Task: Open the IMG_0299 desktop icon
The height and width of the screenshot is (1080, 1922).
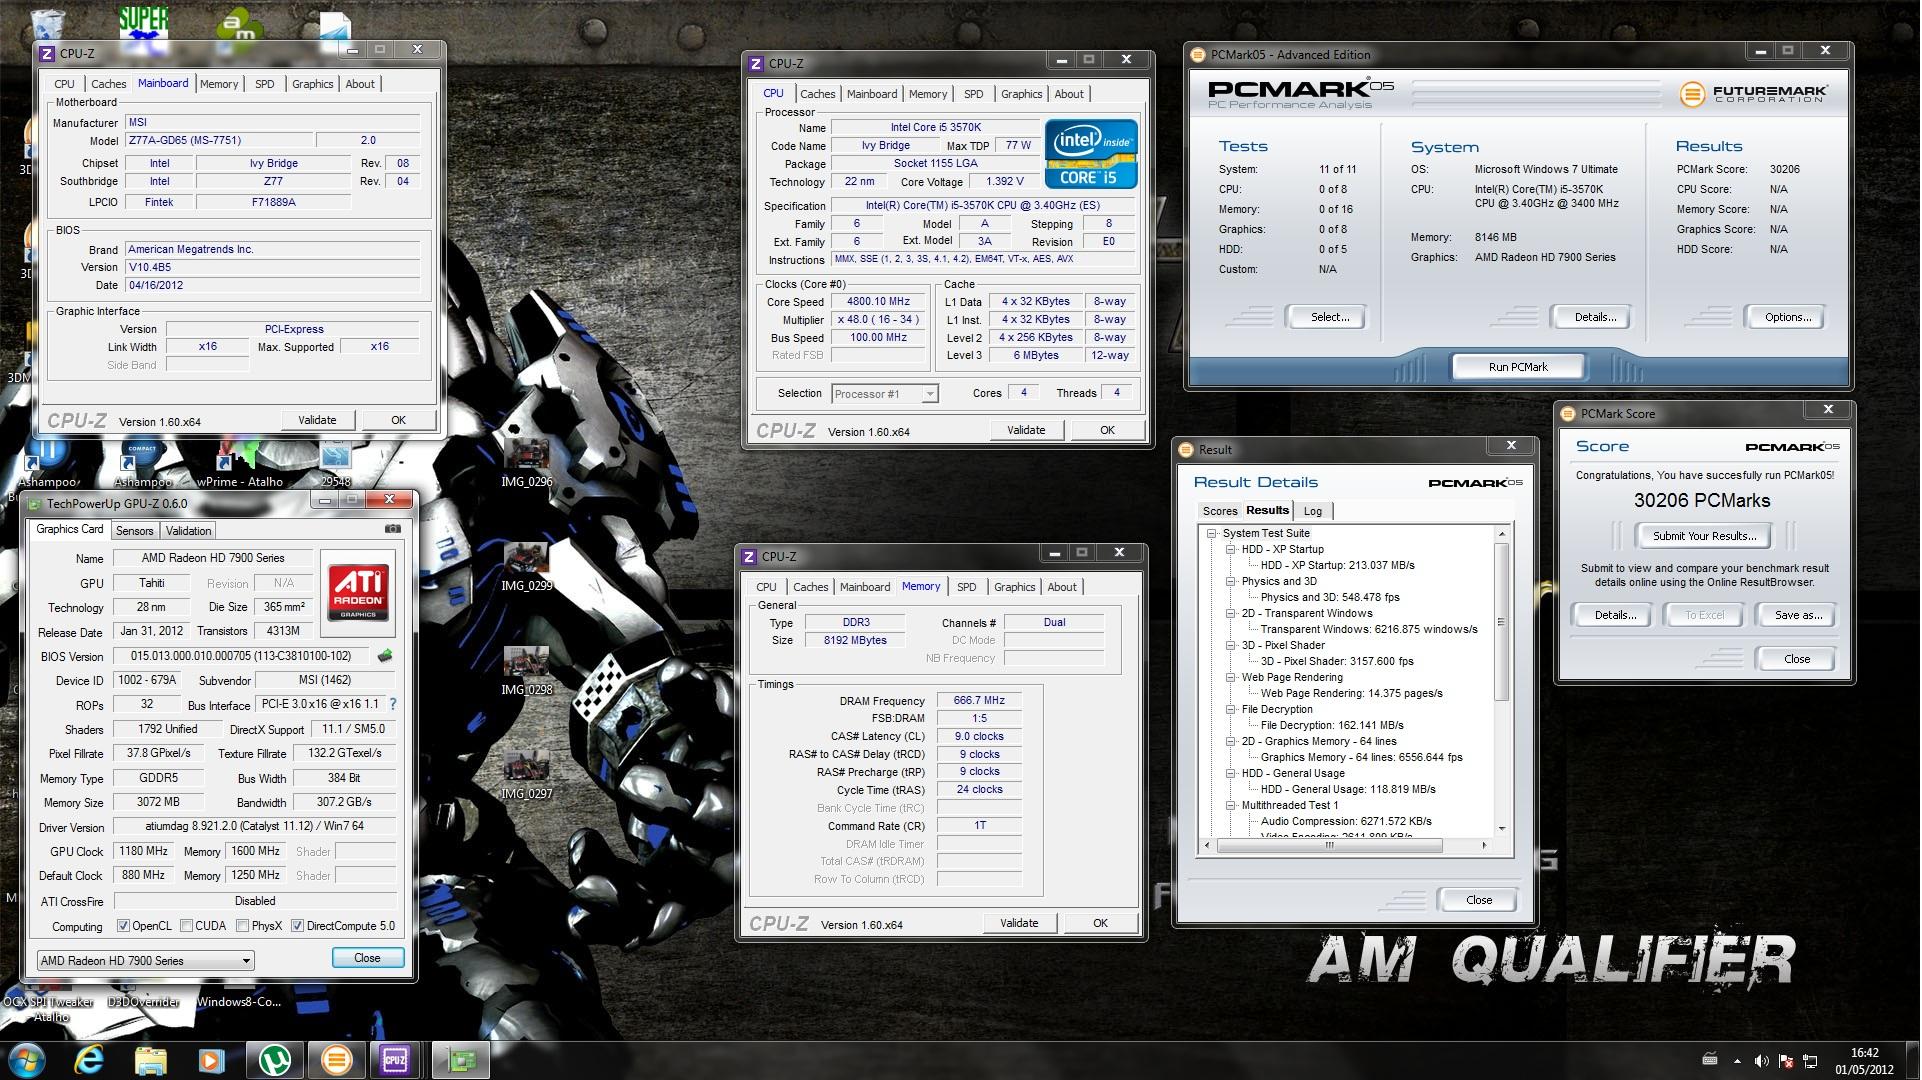Action: [526, 568]
